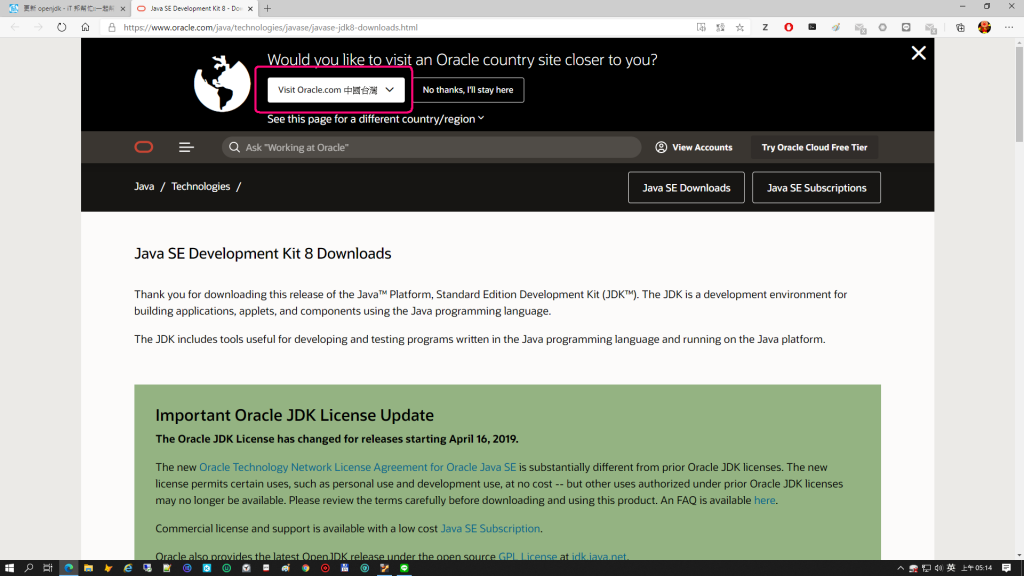Viewport: 1024px width, 576px height.
Task: Click the translate page icon
Action: [720, 27]
